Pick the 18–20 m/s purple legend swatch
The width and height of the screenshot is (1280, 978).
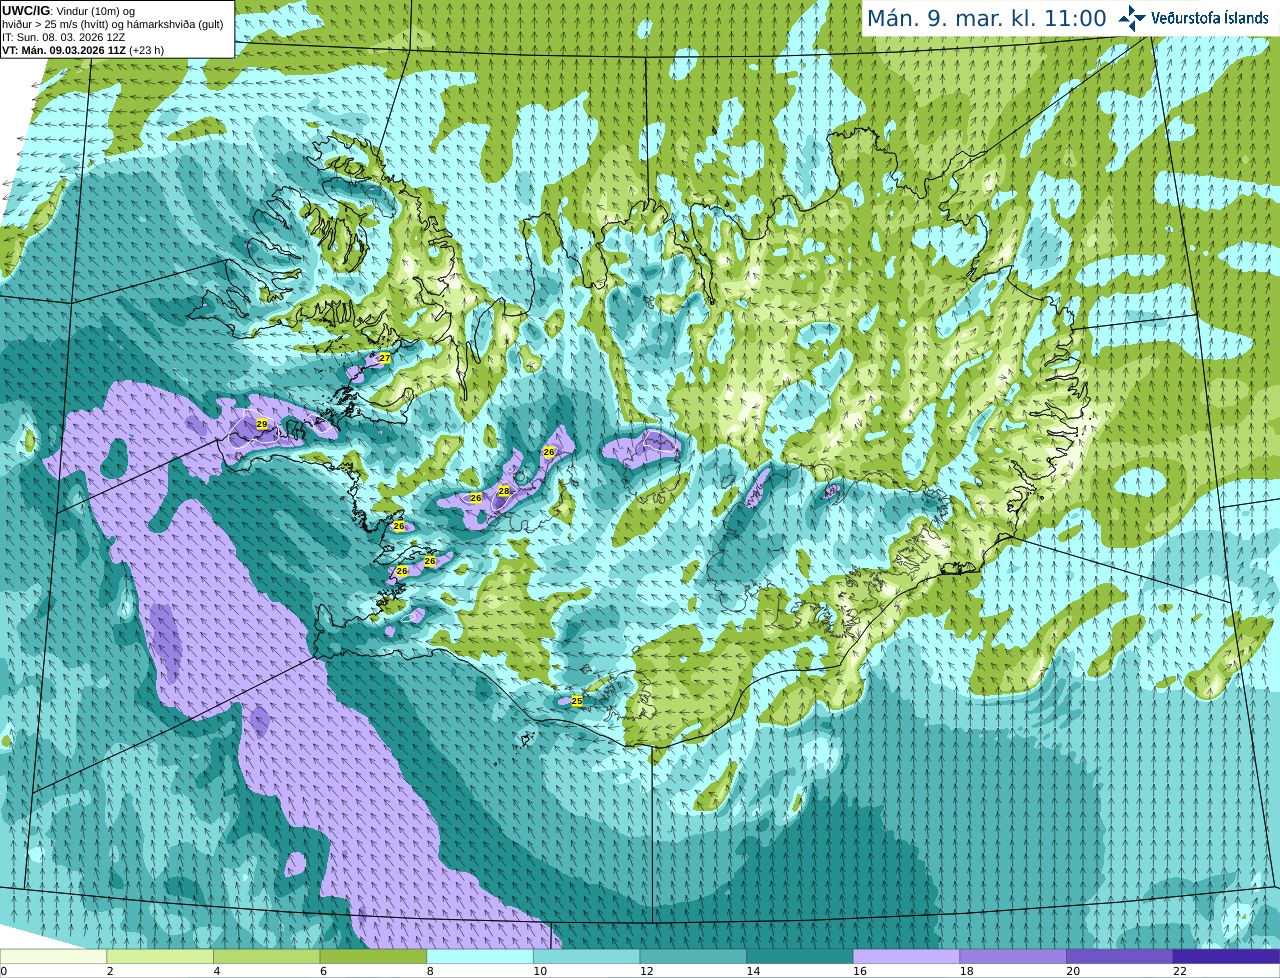1013,956
